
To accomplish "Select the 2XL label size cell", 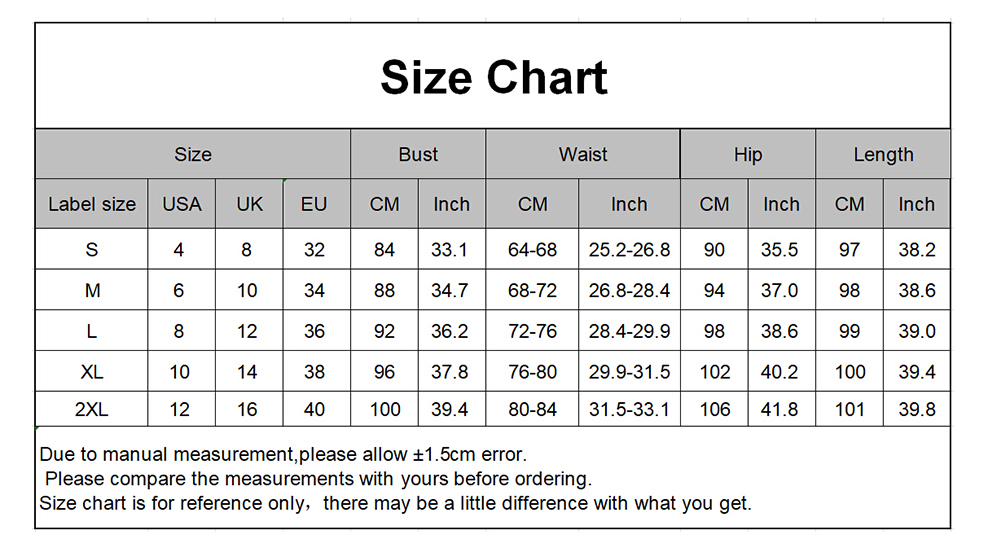I will (92, 409).
